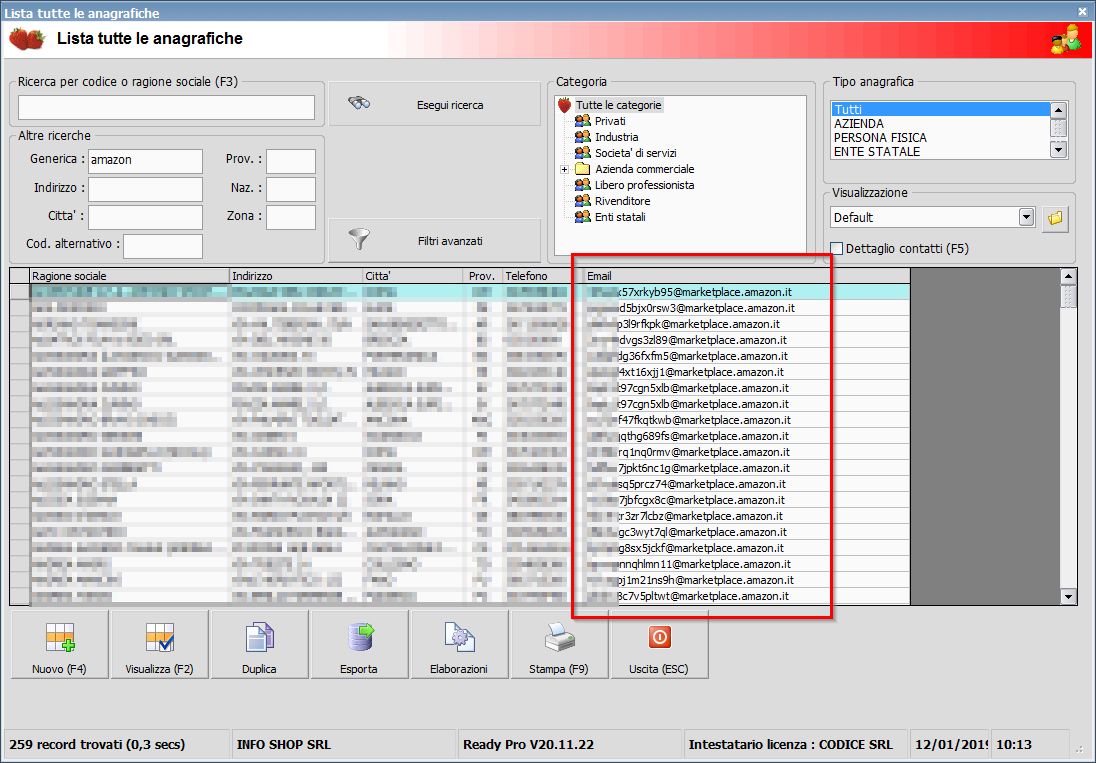Select the Privati category
Image resolution: width=1096 pixels, height=763 pixels.
tap(610, 121)
